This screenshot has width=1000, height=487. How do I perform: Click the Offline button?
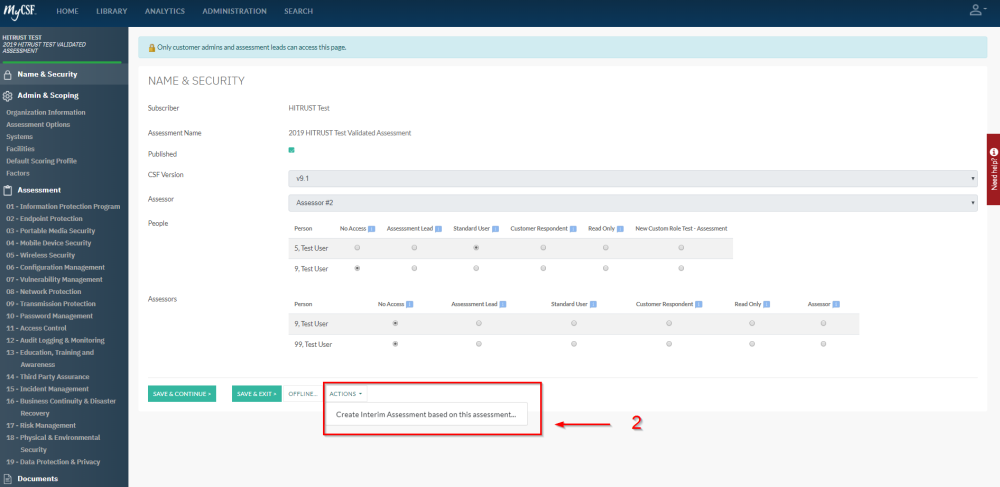click(x=303, y=394)
